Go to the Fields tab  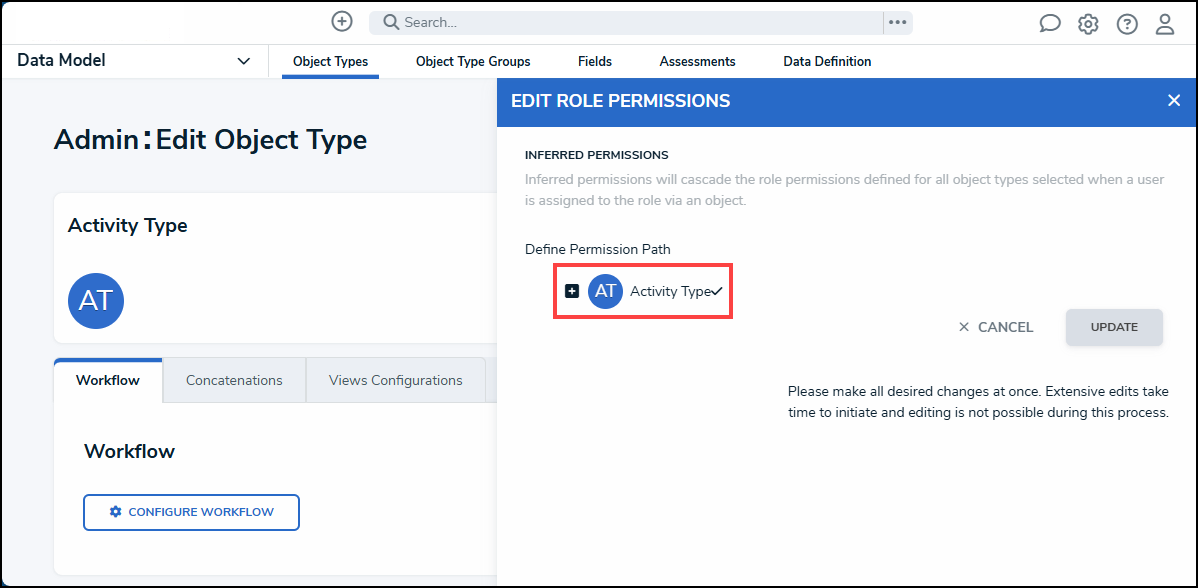coord(595,62)
